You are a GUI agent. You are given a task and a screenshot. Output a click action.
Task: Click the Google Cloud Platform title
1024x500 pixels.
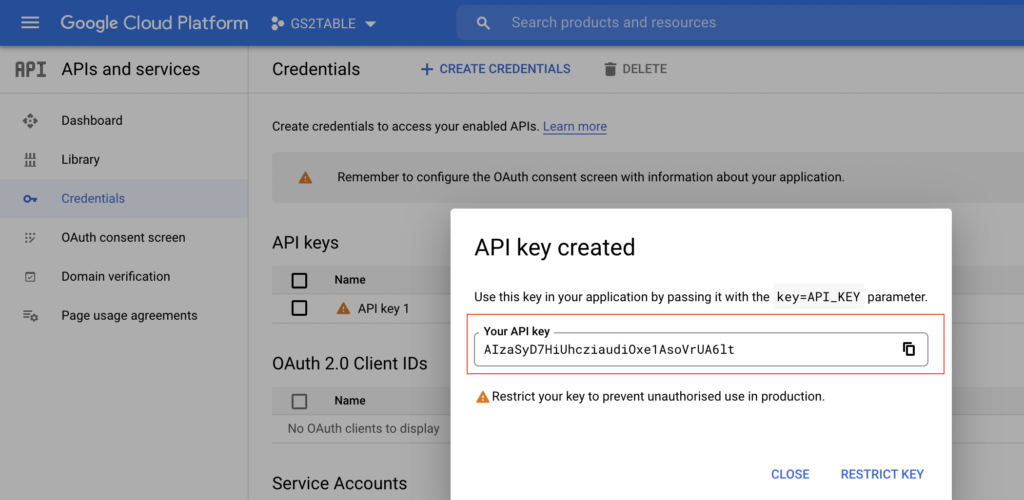154,23
